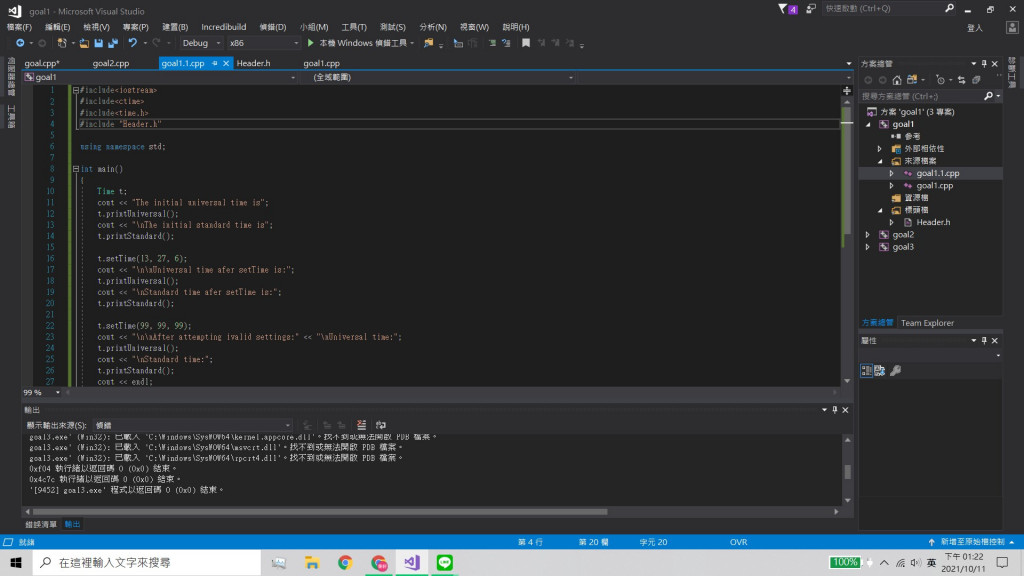Save the current file with Save icon
1024x576 pixels.
99,43
